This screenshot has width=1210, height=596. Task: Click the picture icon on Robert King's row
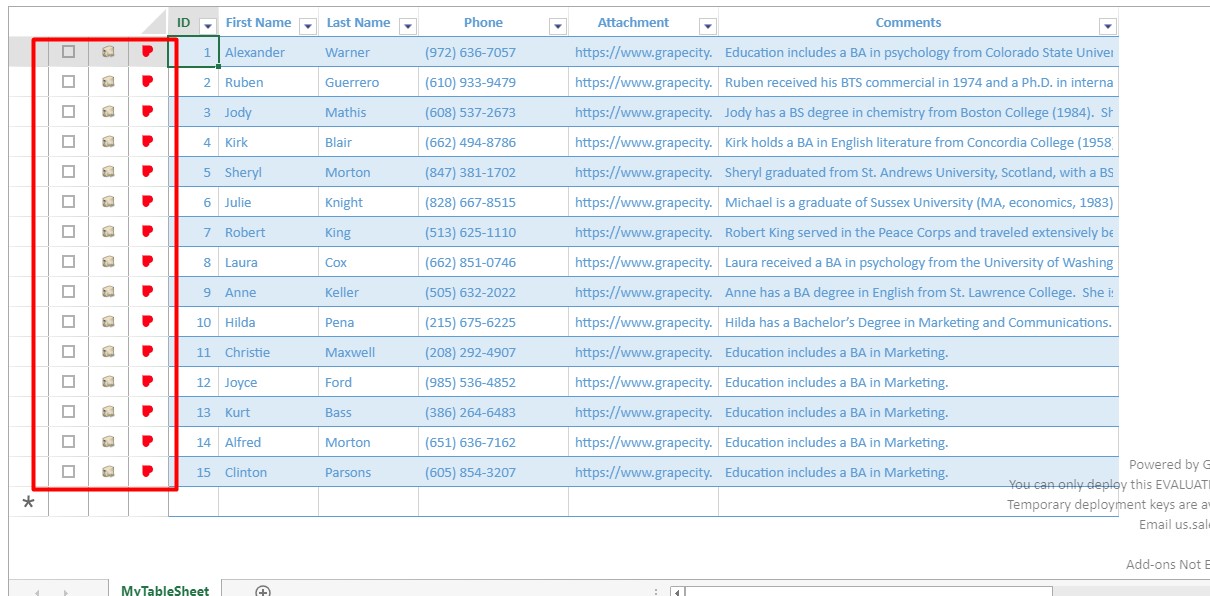(x=108, y=231)
